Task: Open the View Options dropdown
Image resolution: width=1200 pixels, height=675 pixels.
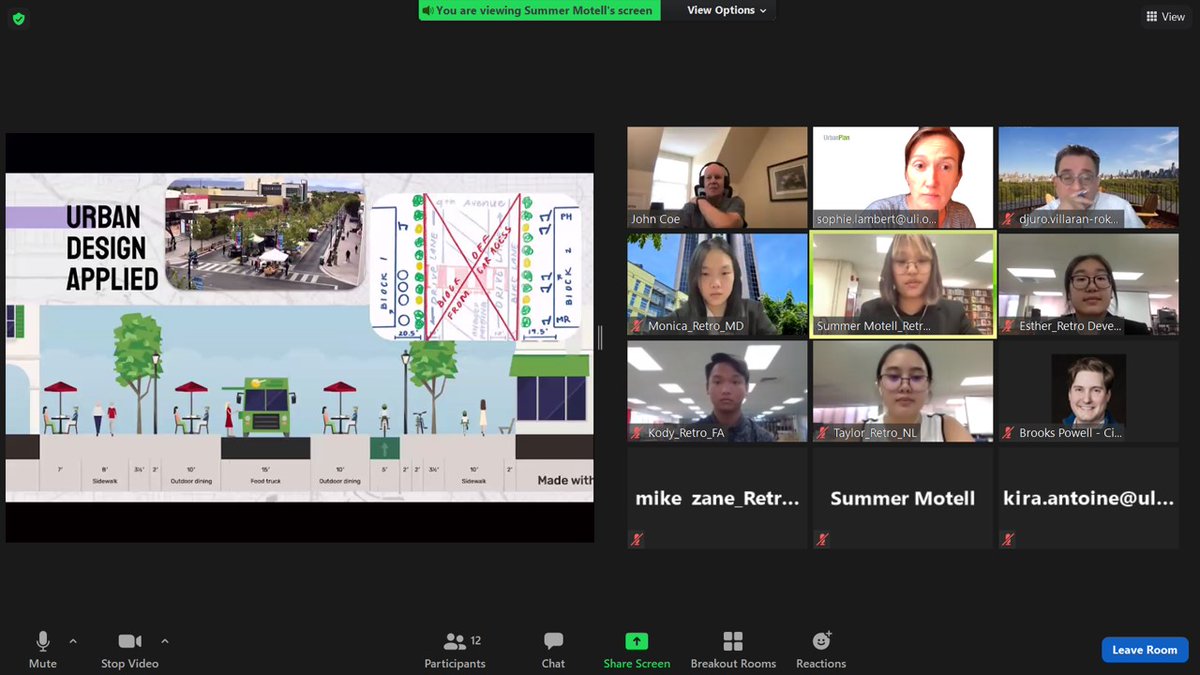Action: click(x=727, y=10)
